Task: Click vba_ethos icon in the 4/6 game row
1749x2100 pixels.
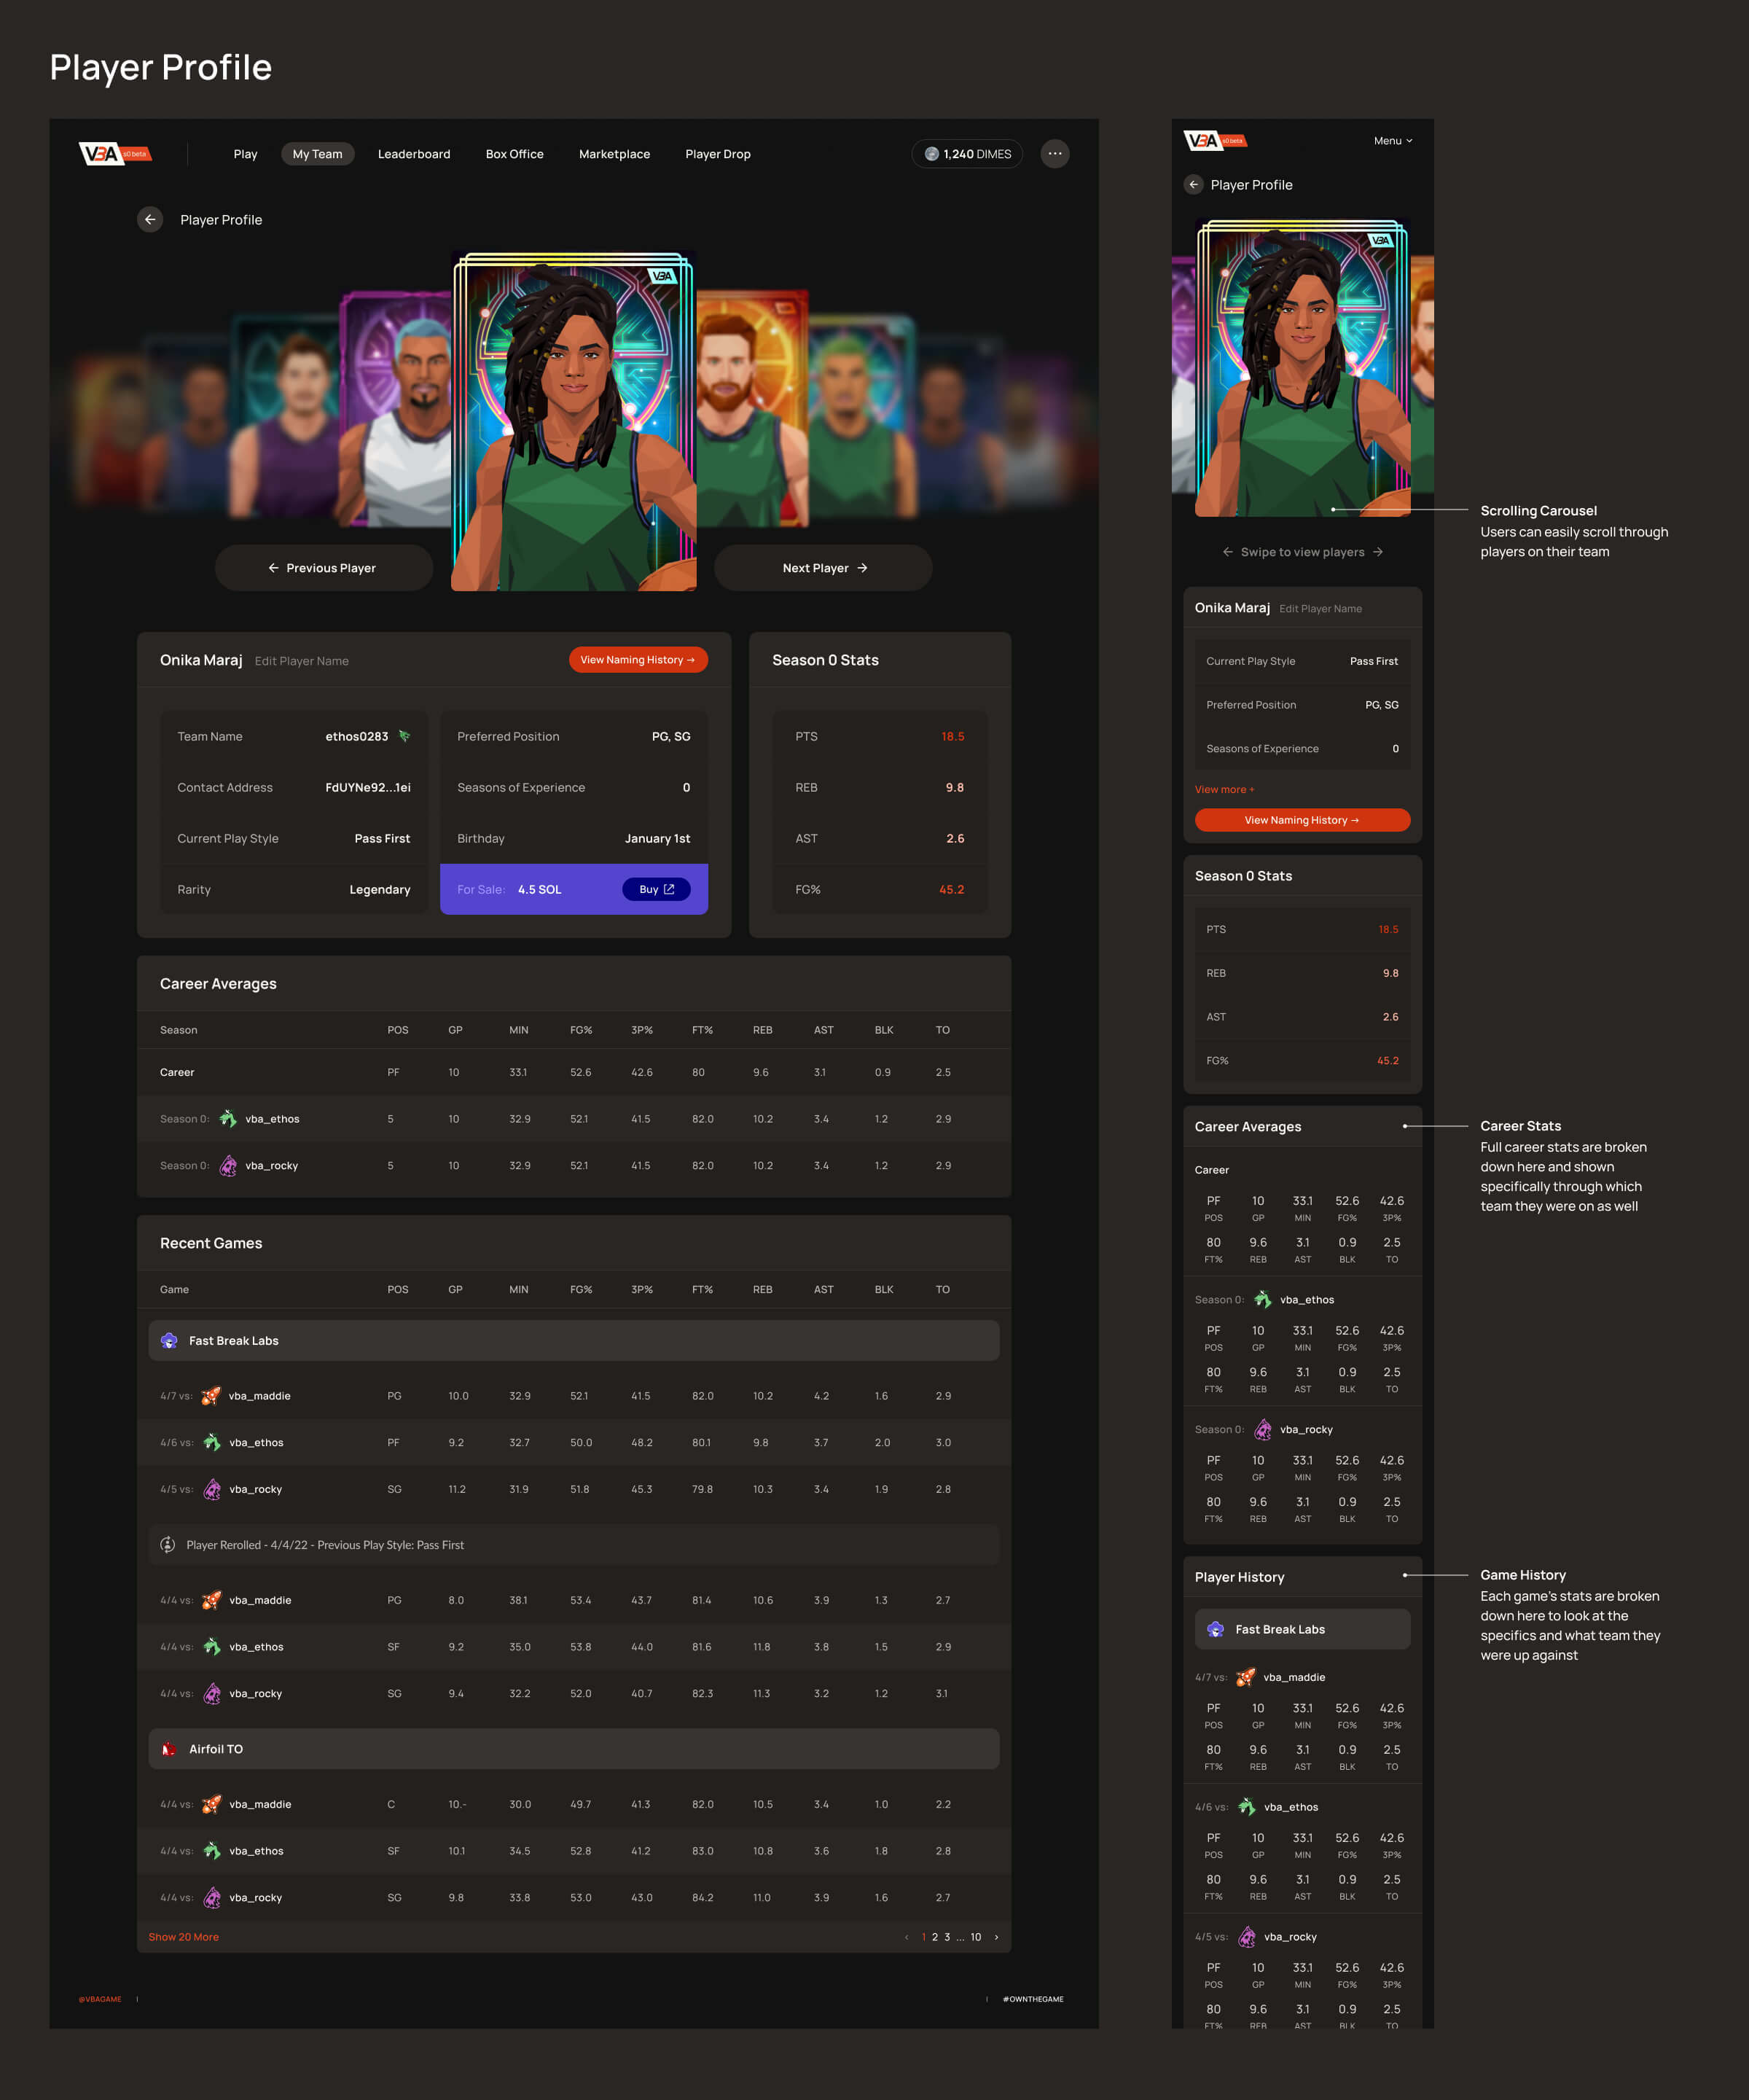Action: point(212,1442)
